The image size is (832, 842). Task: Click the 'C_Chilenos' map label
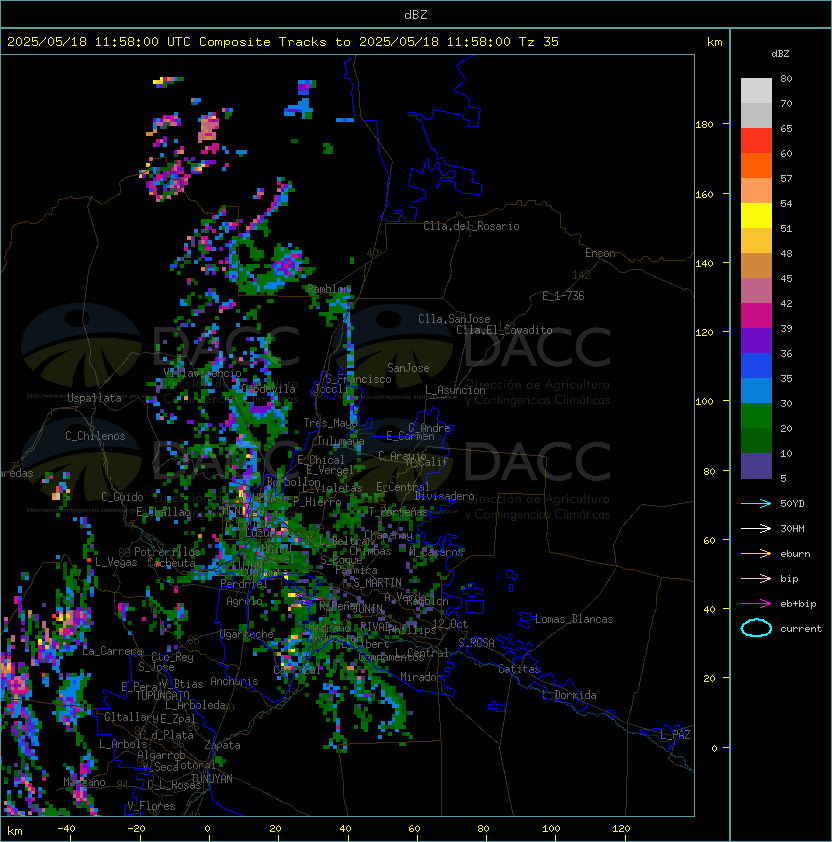coord(95,436)
